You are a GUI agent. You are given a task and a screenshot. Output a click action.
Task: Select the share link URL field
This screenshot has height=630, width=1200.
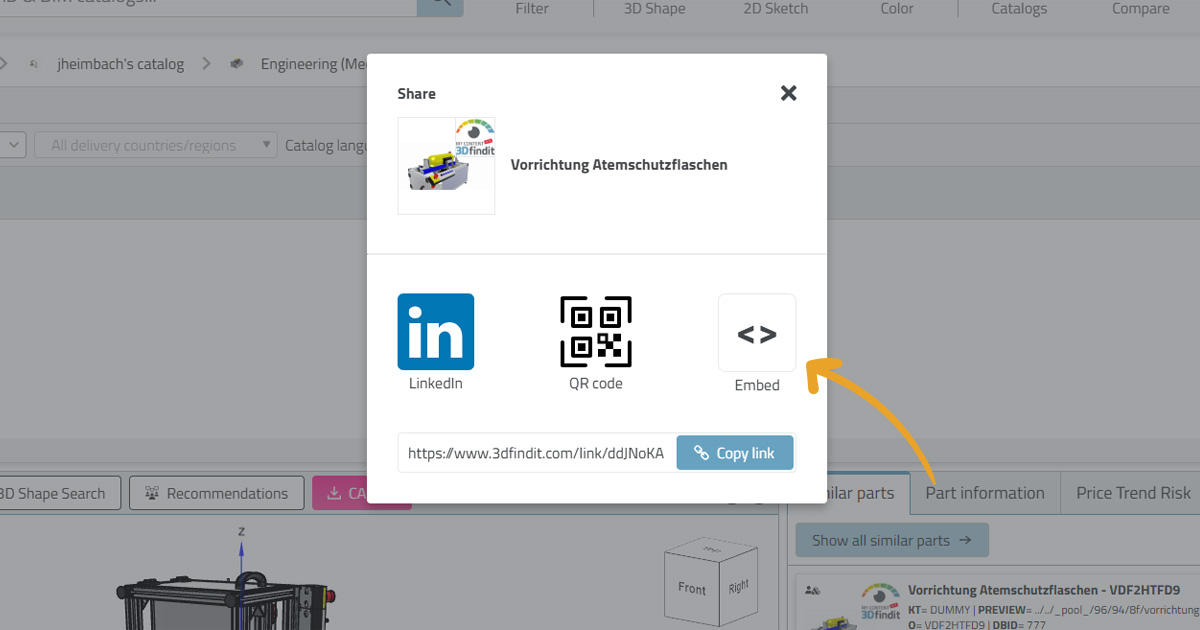click(536, 453)
